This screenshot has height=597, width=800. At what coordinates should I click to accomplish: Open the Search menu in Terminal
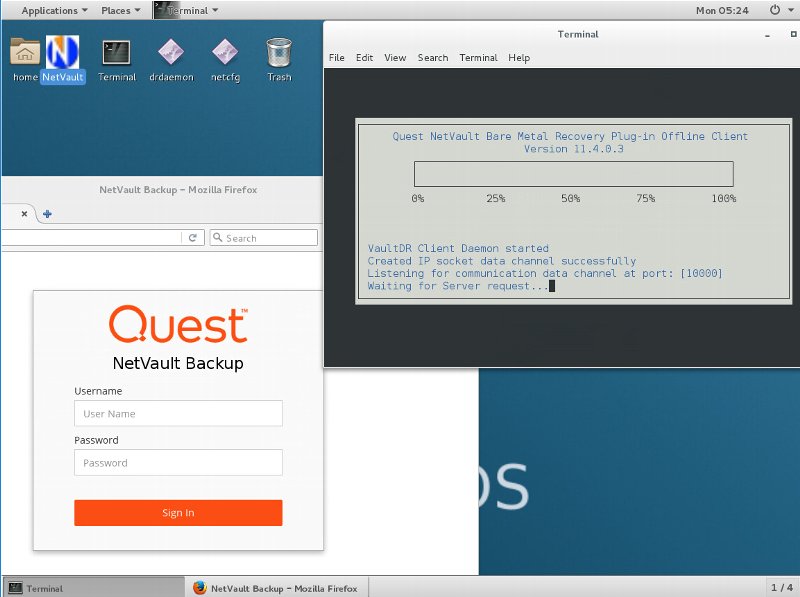pos(433,58)
